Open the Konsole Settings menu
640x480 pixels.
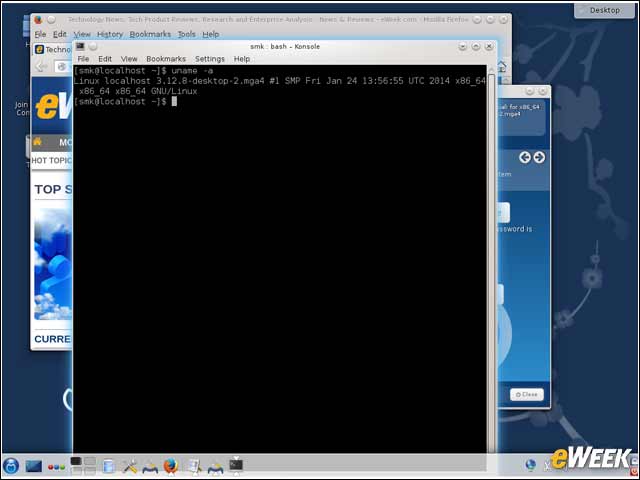209,59
